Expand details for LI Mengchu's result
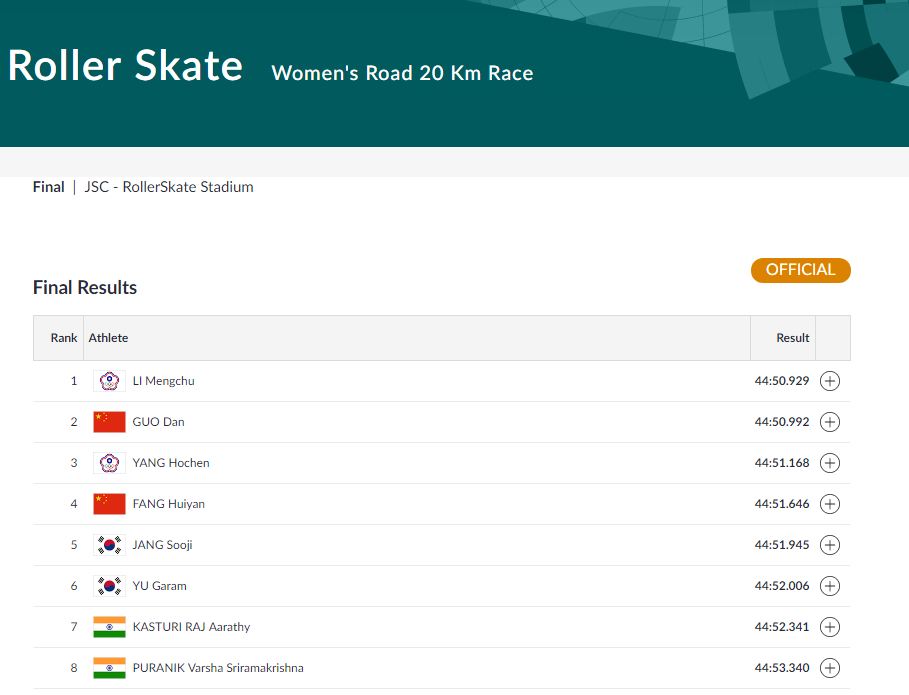This screenshot has height=695, width=909. 830,381
